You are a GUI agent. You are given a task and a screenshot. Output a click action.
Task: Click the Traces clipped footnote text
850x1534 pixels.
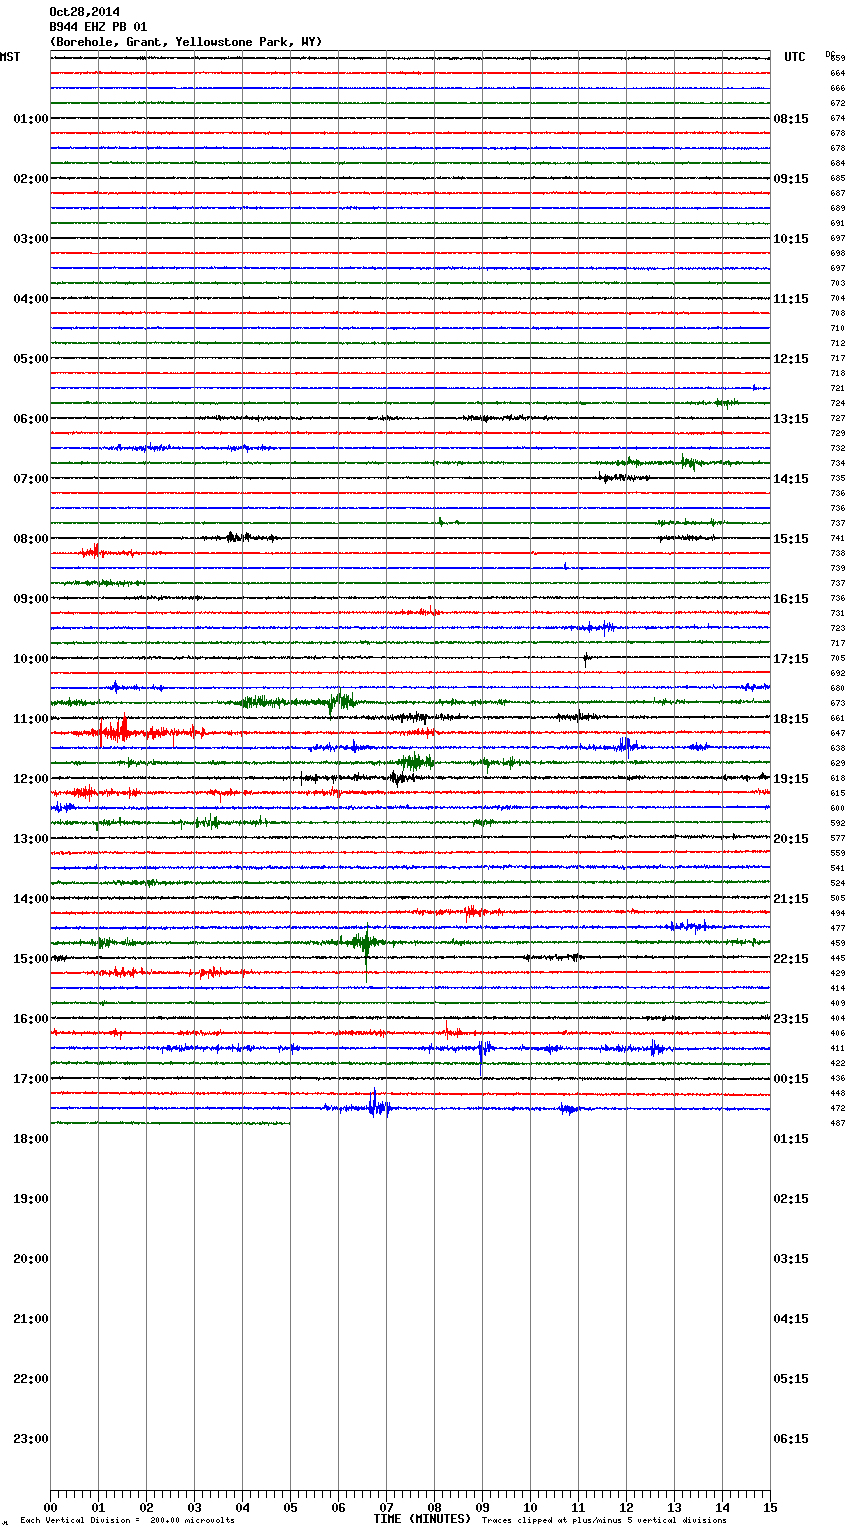point(604,1521)
